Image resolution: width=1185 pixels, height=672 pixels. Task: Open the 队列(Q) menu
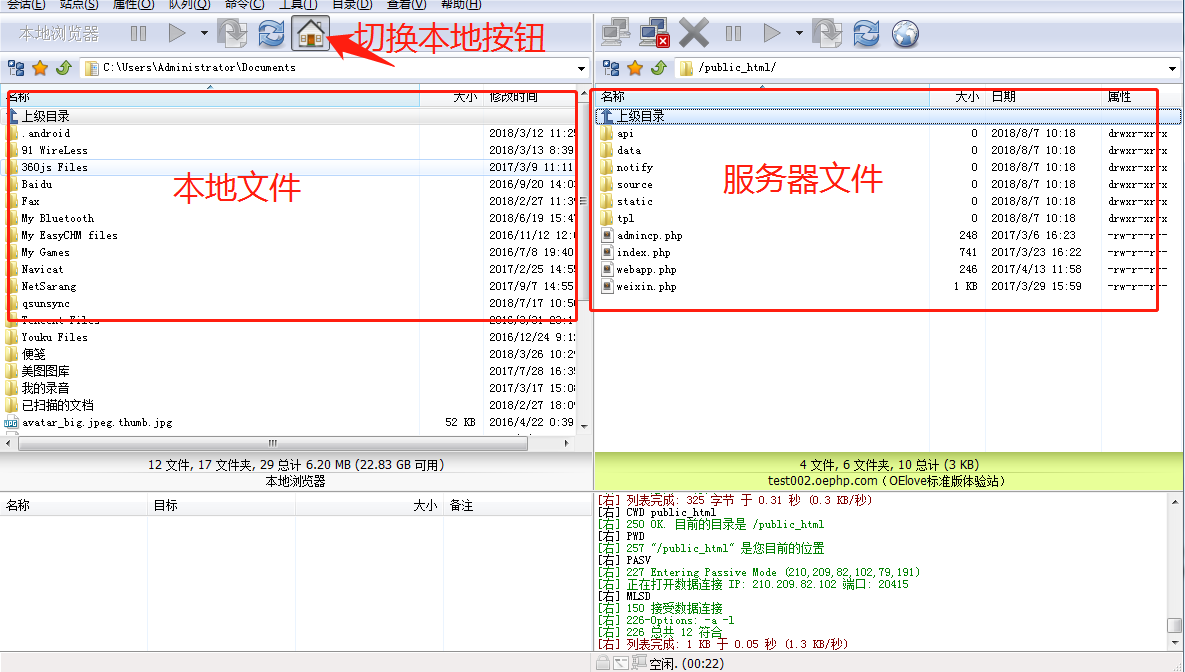coord(189,5)
